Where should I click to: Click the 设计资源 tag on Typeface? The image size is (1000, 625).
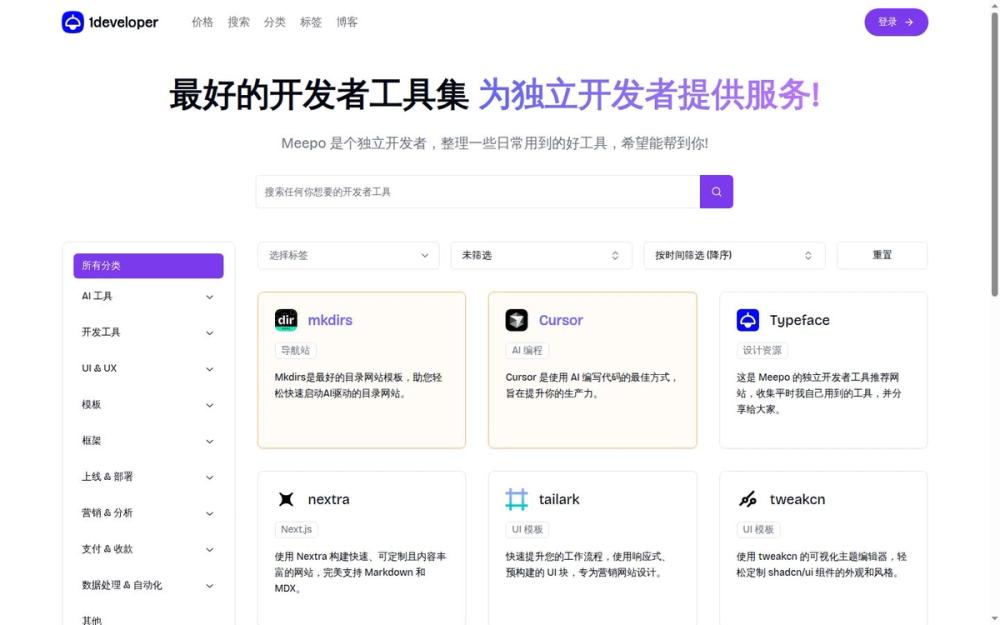pos(761,350)
